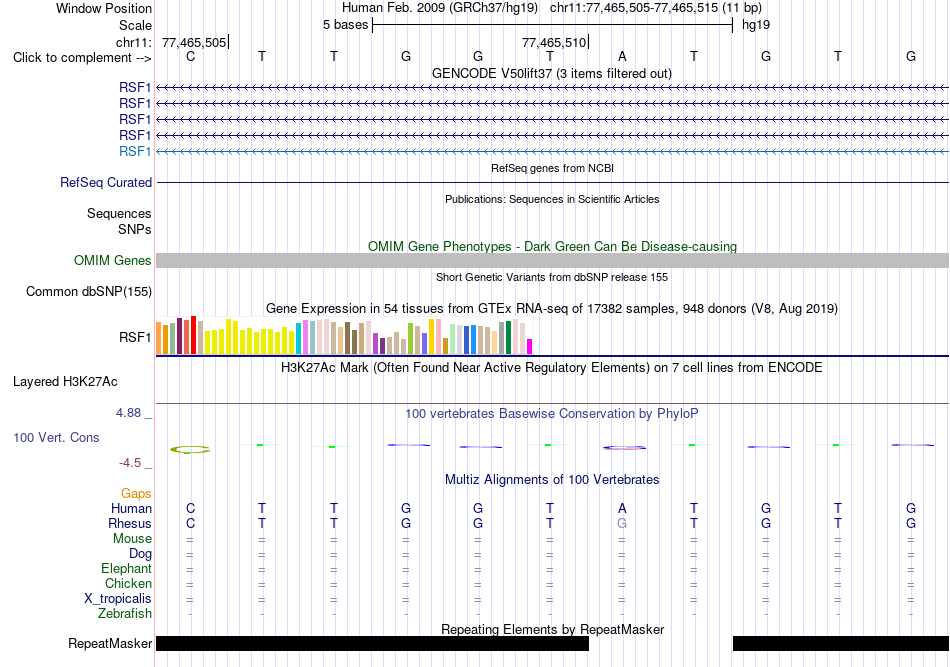Image resolution: width=950 pixels, height=667 pixels.
Task: Open '100 vertebrates Basewise Conservation by PhyloP' title
Action: coord(552,414)
